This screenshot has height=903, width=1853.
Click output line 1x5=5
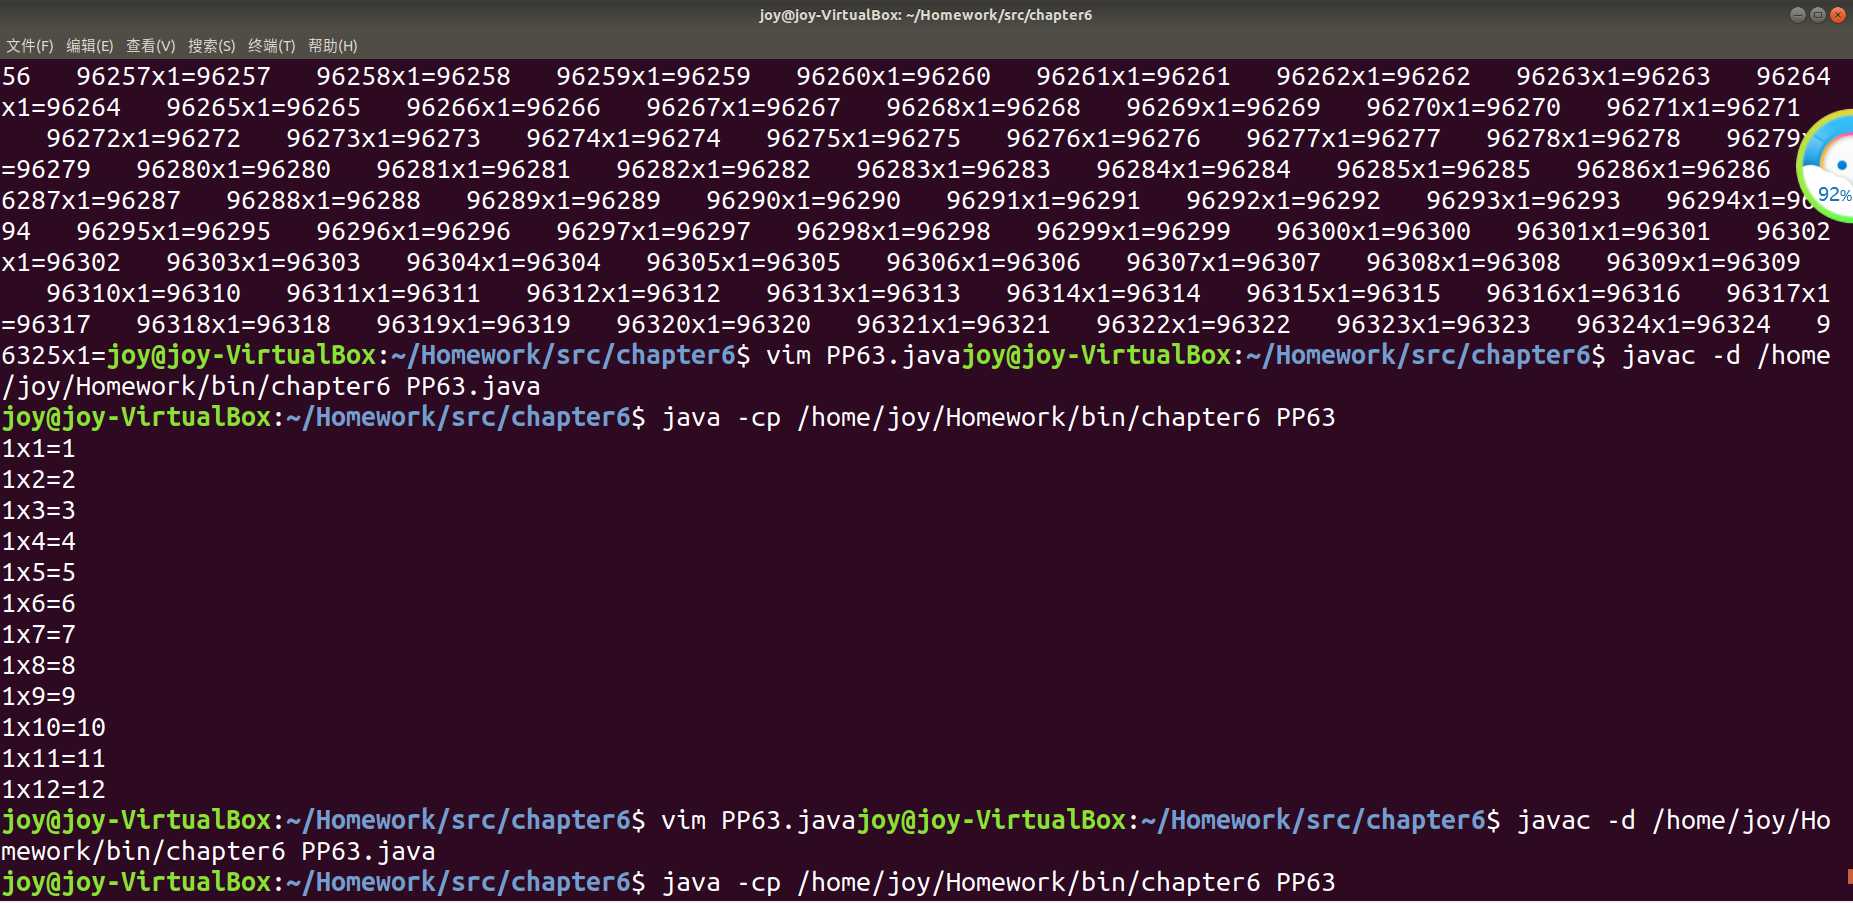coord(38,573)
